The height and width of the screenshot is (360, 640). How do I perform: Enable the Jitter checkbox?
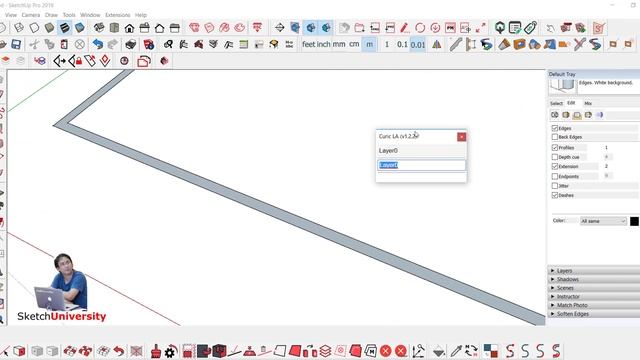coord(554,186)
